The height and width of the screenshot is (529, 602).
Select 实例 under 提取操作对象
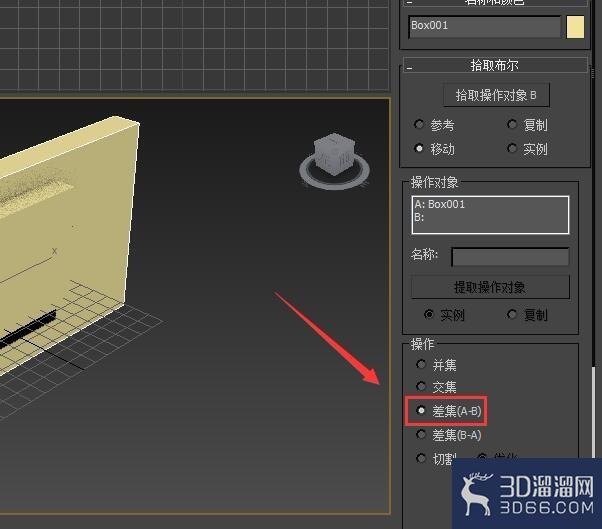[445, 315]
